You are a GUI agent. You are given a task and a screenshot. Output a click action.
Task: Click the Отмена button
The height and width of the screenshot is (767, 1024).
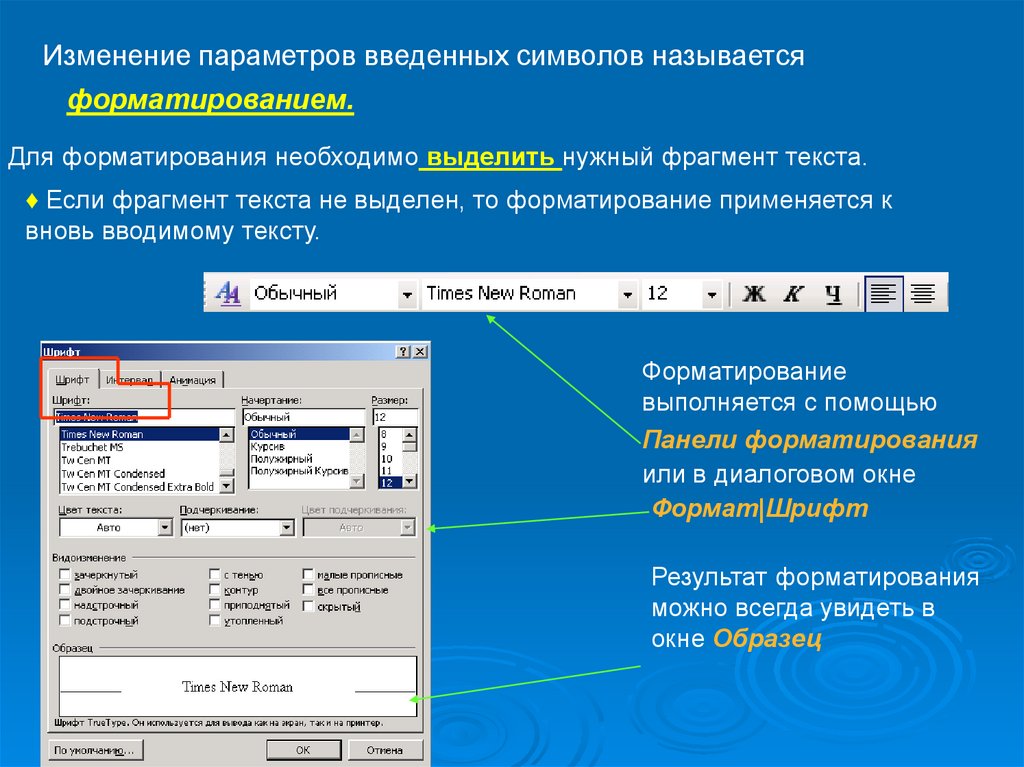pos(384,749)
